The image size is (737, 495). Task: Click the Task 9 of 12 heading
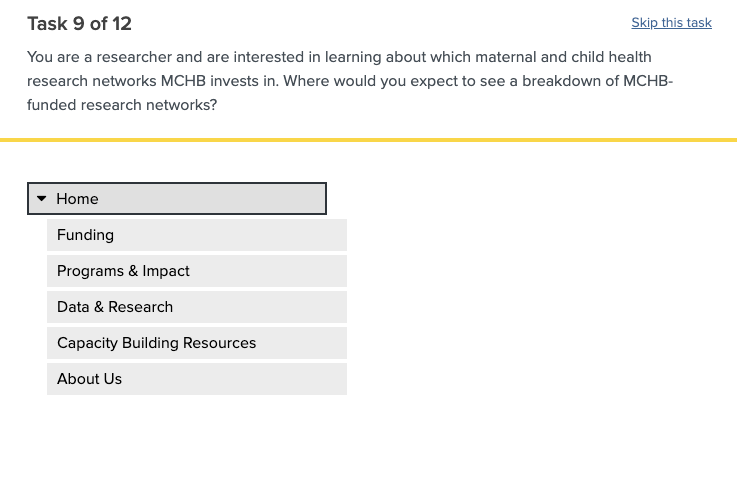80,24
